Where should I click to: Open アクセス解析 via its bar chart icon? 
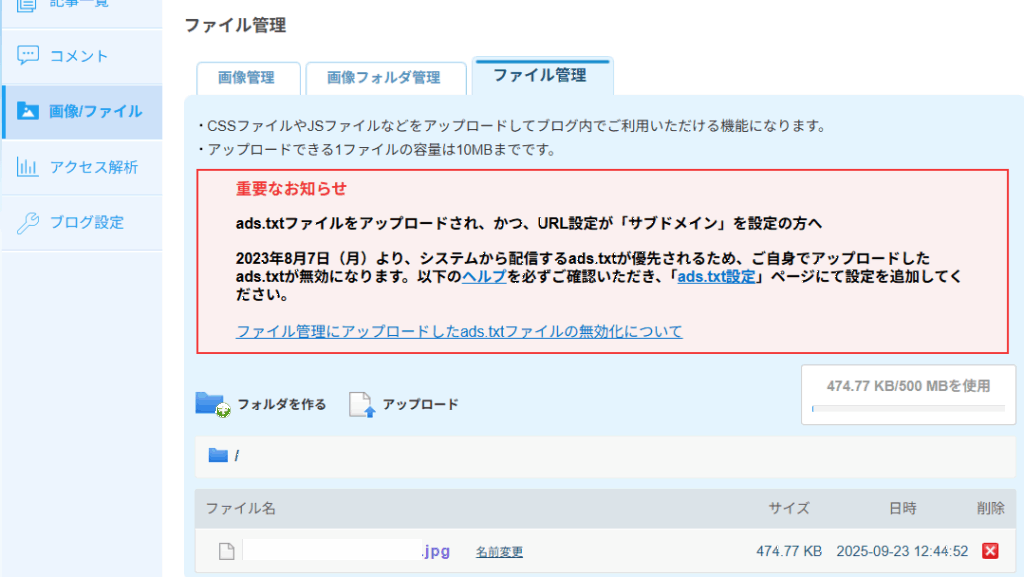coord(27,167)
